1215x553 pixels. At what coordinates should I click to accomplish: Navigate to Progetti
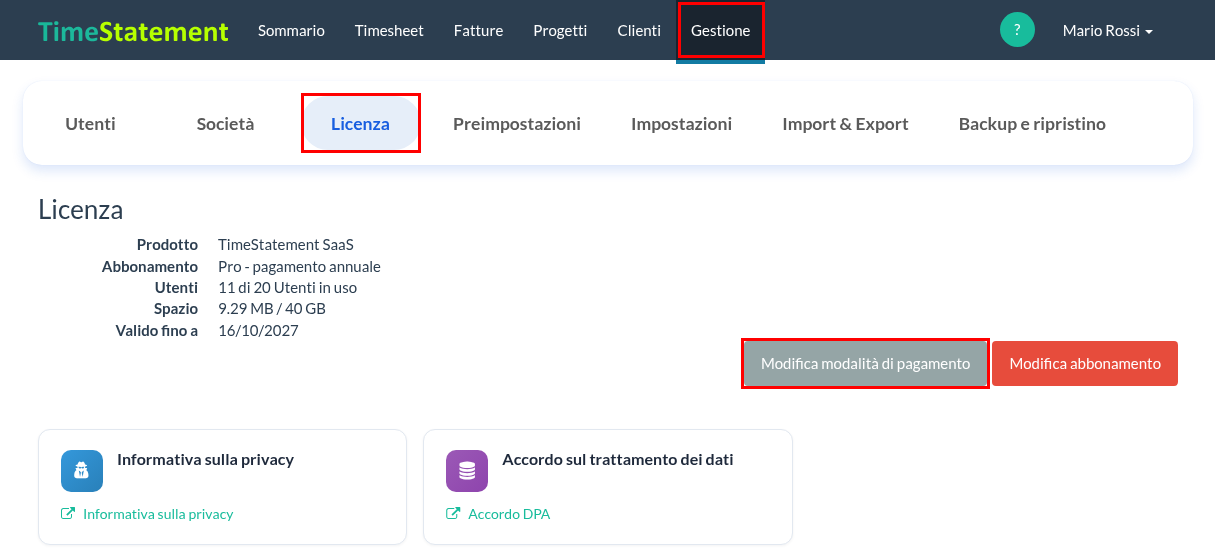[x=560, y=31]
